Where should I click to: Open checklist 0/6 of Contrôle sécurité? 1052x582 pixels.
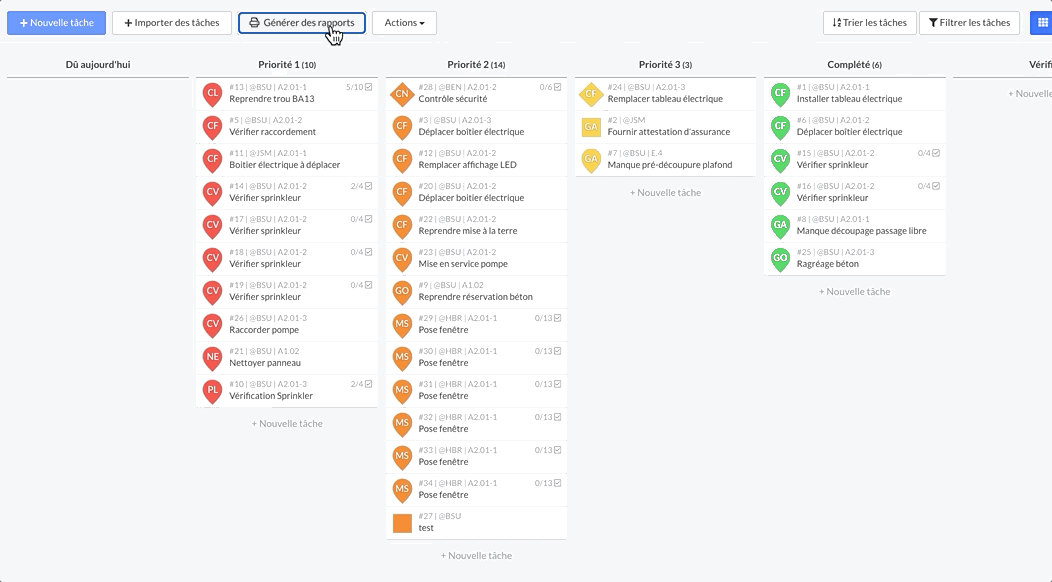[550, 87]
